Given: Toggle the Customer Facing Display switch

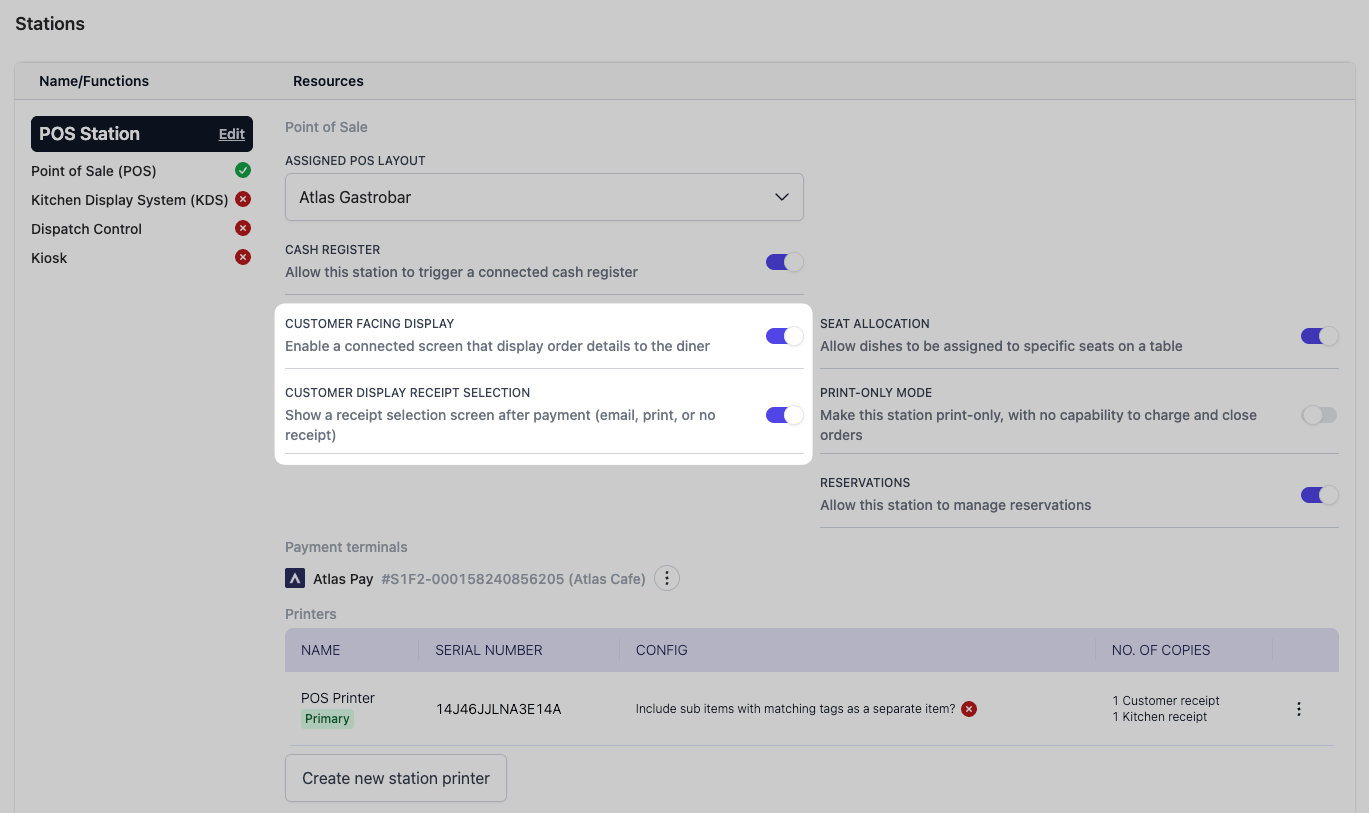Looking at the screenshot, I should point(785,336).
